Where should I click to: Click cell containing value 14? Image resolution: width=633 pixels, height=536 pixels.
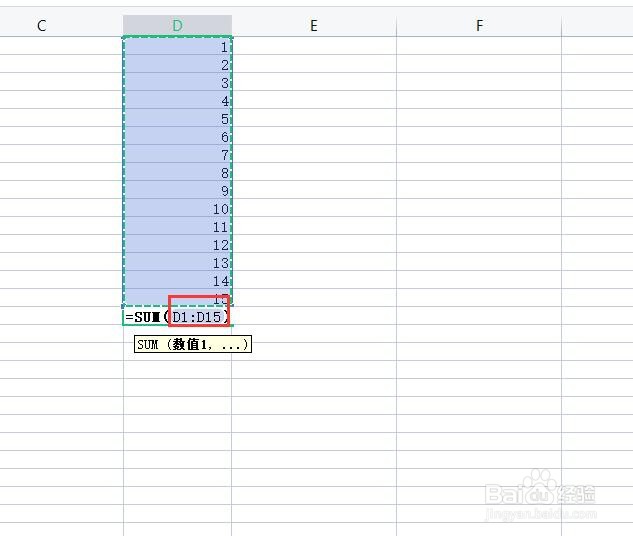(177, 280)
